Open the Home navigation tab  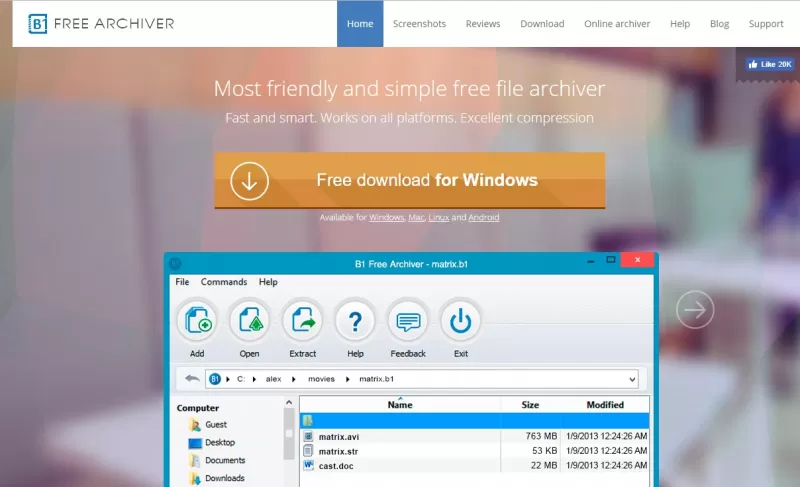(360, 23)
